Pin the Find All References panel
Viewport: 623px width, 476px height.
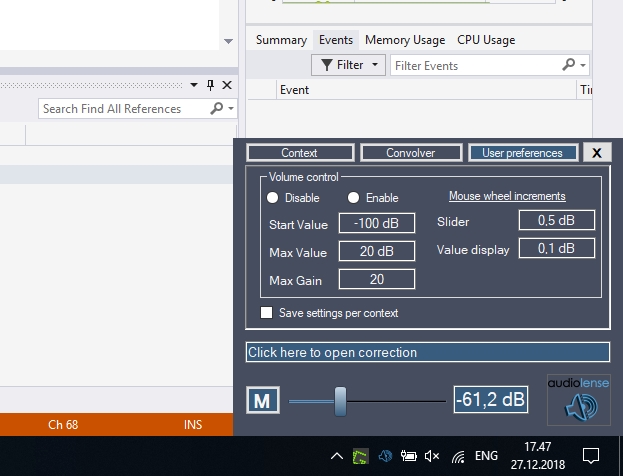click(x=210, y=85)
